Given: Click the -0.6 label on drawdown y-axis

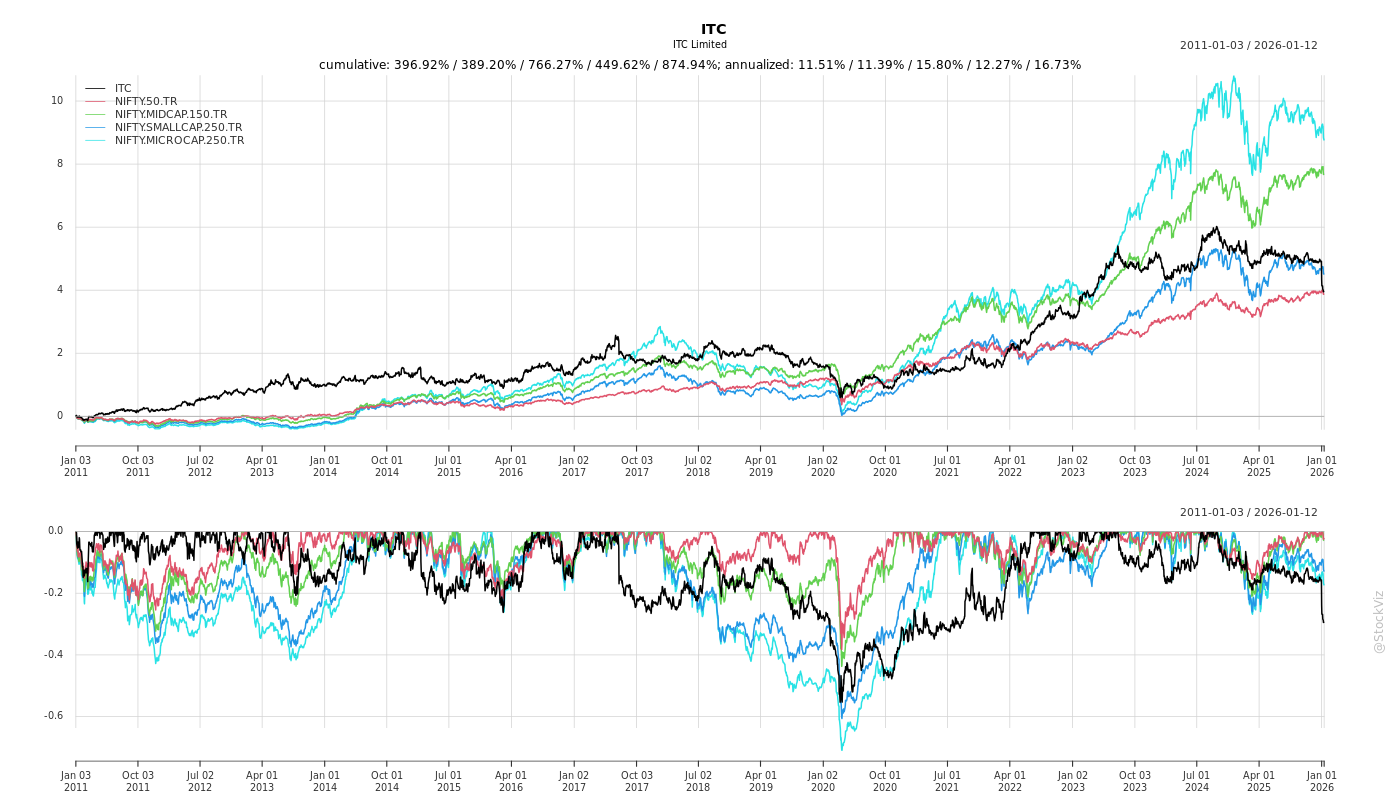Looking at the screenshot, I should click(53, 716).
